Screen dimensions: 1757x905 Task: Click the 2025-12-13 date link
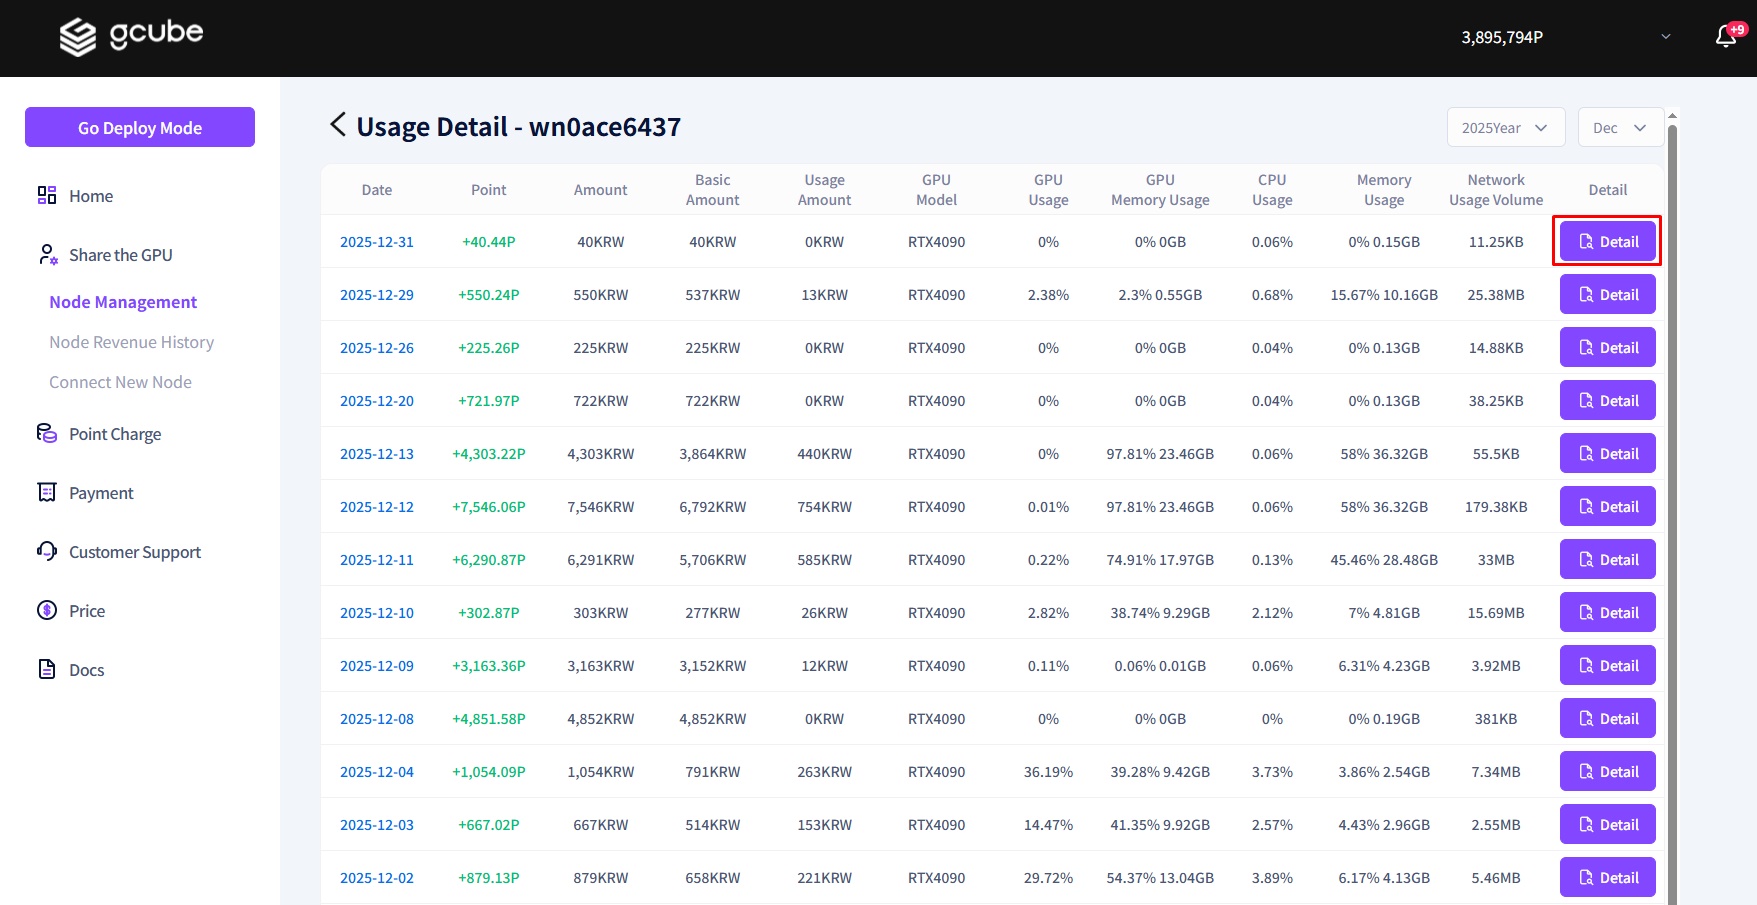click(376, 454)
